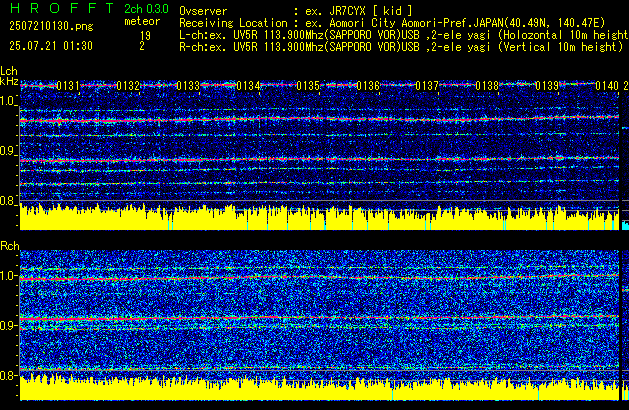Click time marker 0134
Screen dimensions: 629x410
coord(248,85)
